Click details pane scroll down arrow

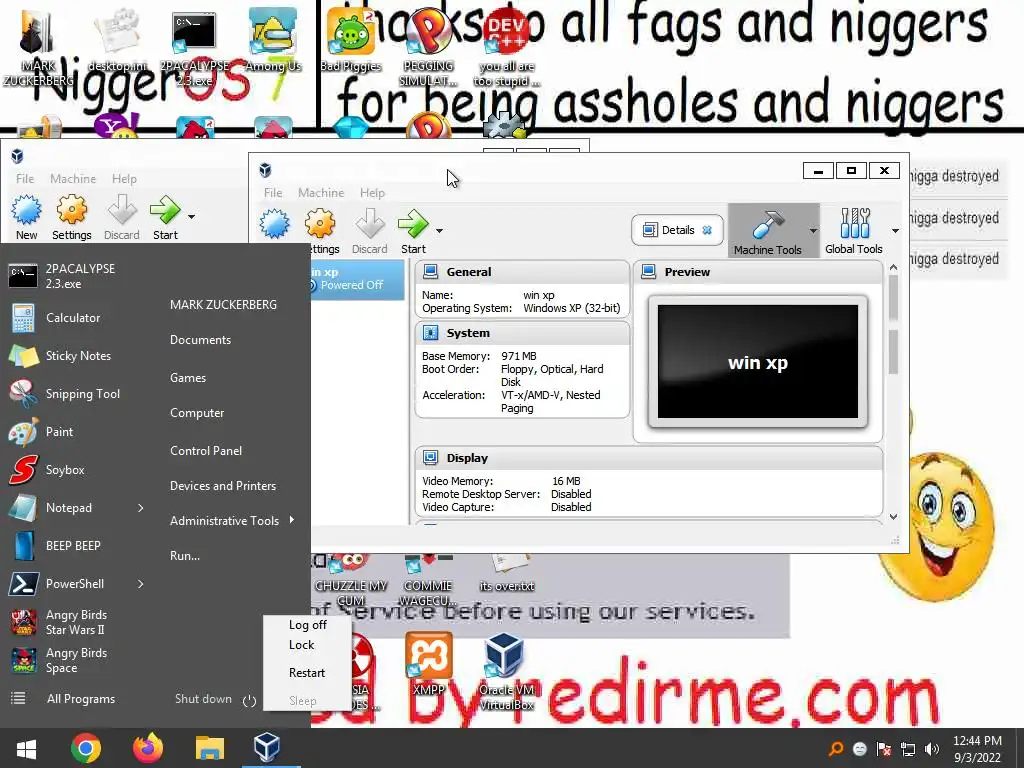[x=893, y=517]
